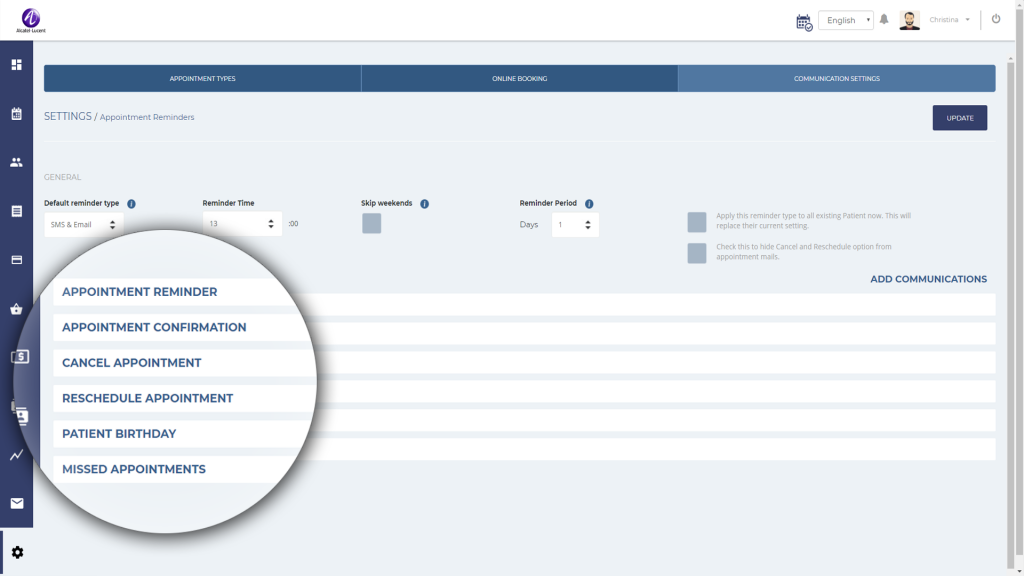Switch to the Appointment Types tab
Viewport: 1024px width, 576px height.
(x=202, y=78)
